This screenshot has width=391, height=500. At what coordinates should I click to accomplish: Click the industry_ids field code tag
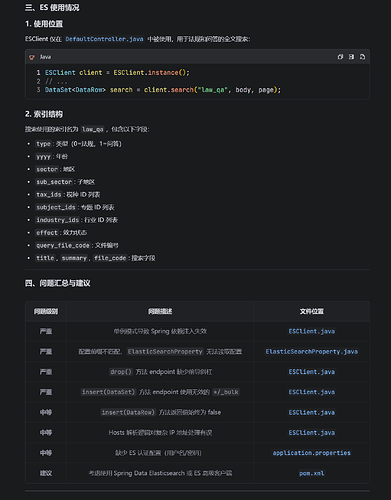[x=58, y=220]
